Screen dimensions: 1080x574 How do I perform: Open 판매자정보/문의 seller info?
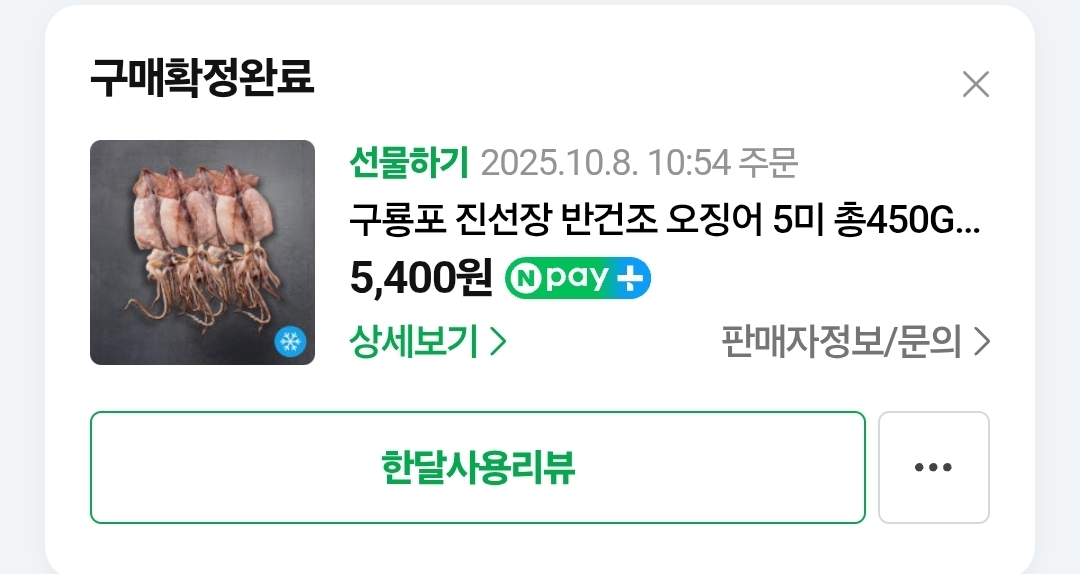coord(855,341)
